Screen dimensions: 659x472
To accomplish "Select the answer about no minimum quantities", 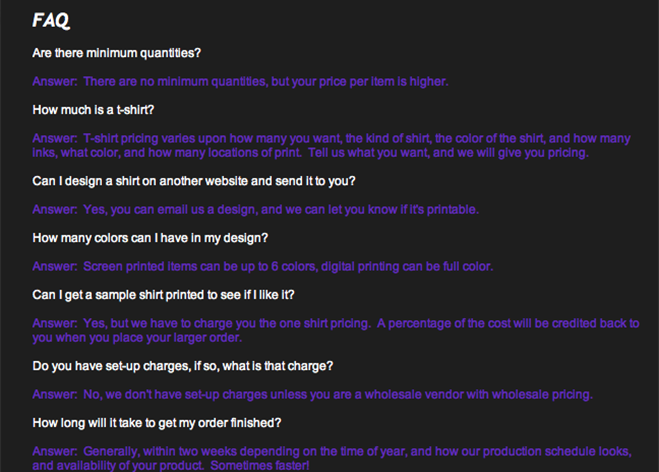I will tap(240, 82).
